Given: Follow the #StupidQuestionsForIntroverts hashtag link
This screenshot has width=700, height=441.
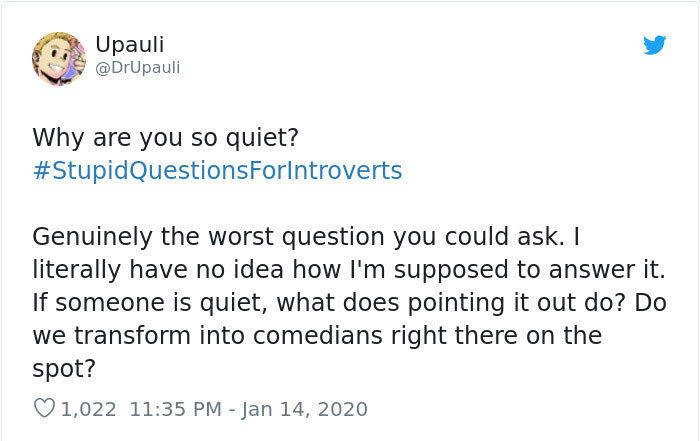Looking at the screenshot, I should coord(217,171).
